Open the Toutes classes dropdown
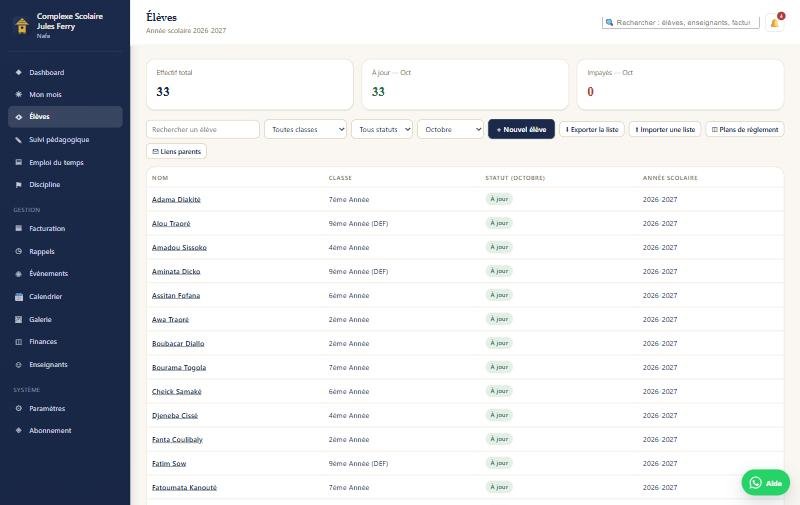800x505 pixels. [x=305, y=130]
